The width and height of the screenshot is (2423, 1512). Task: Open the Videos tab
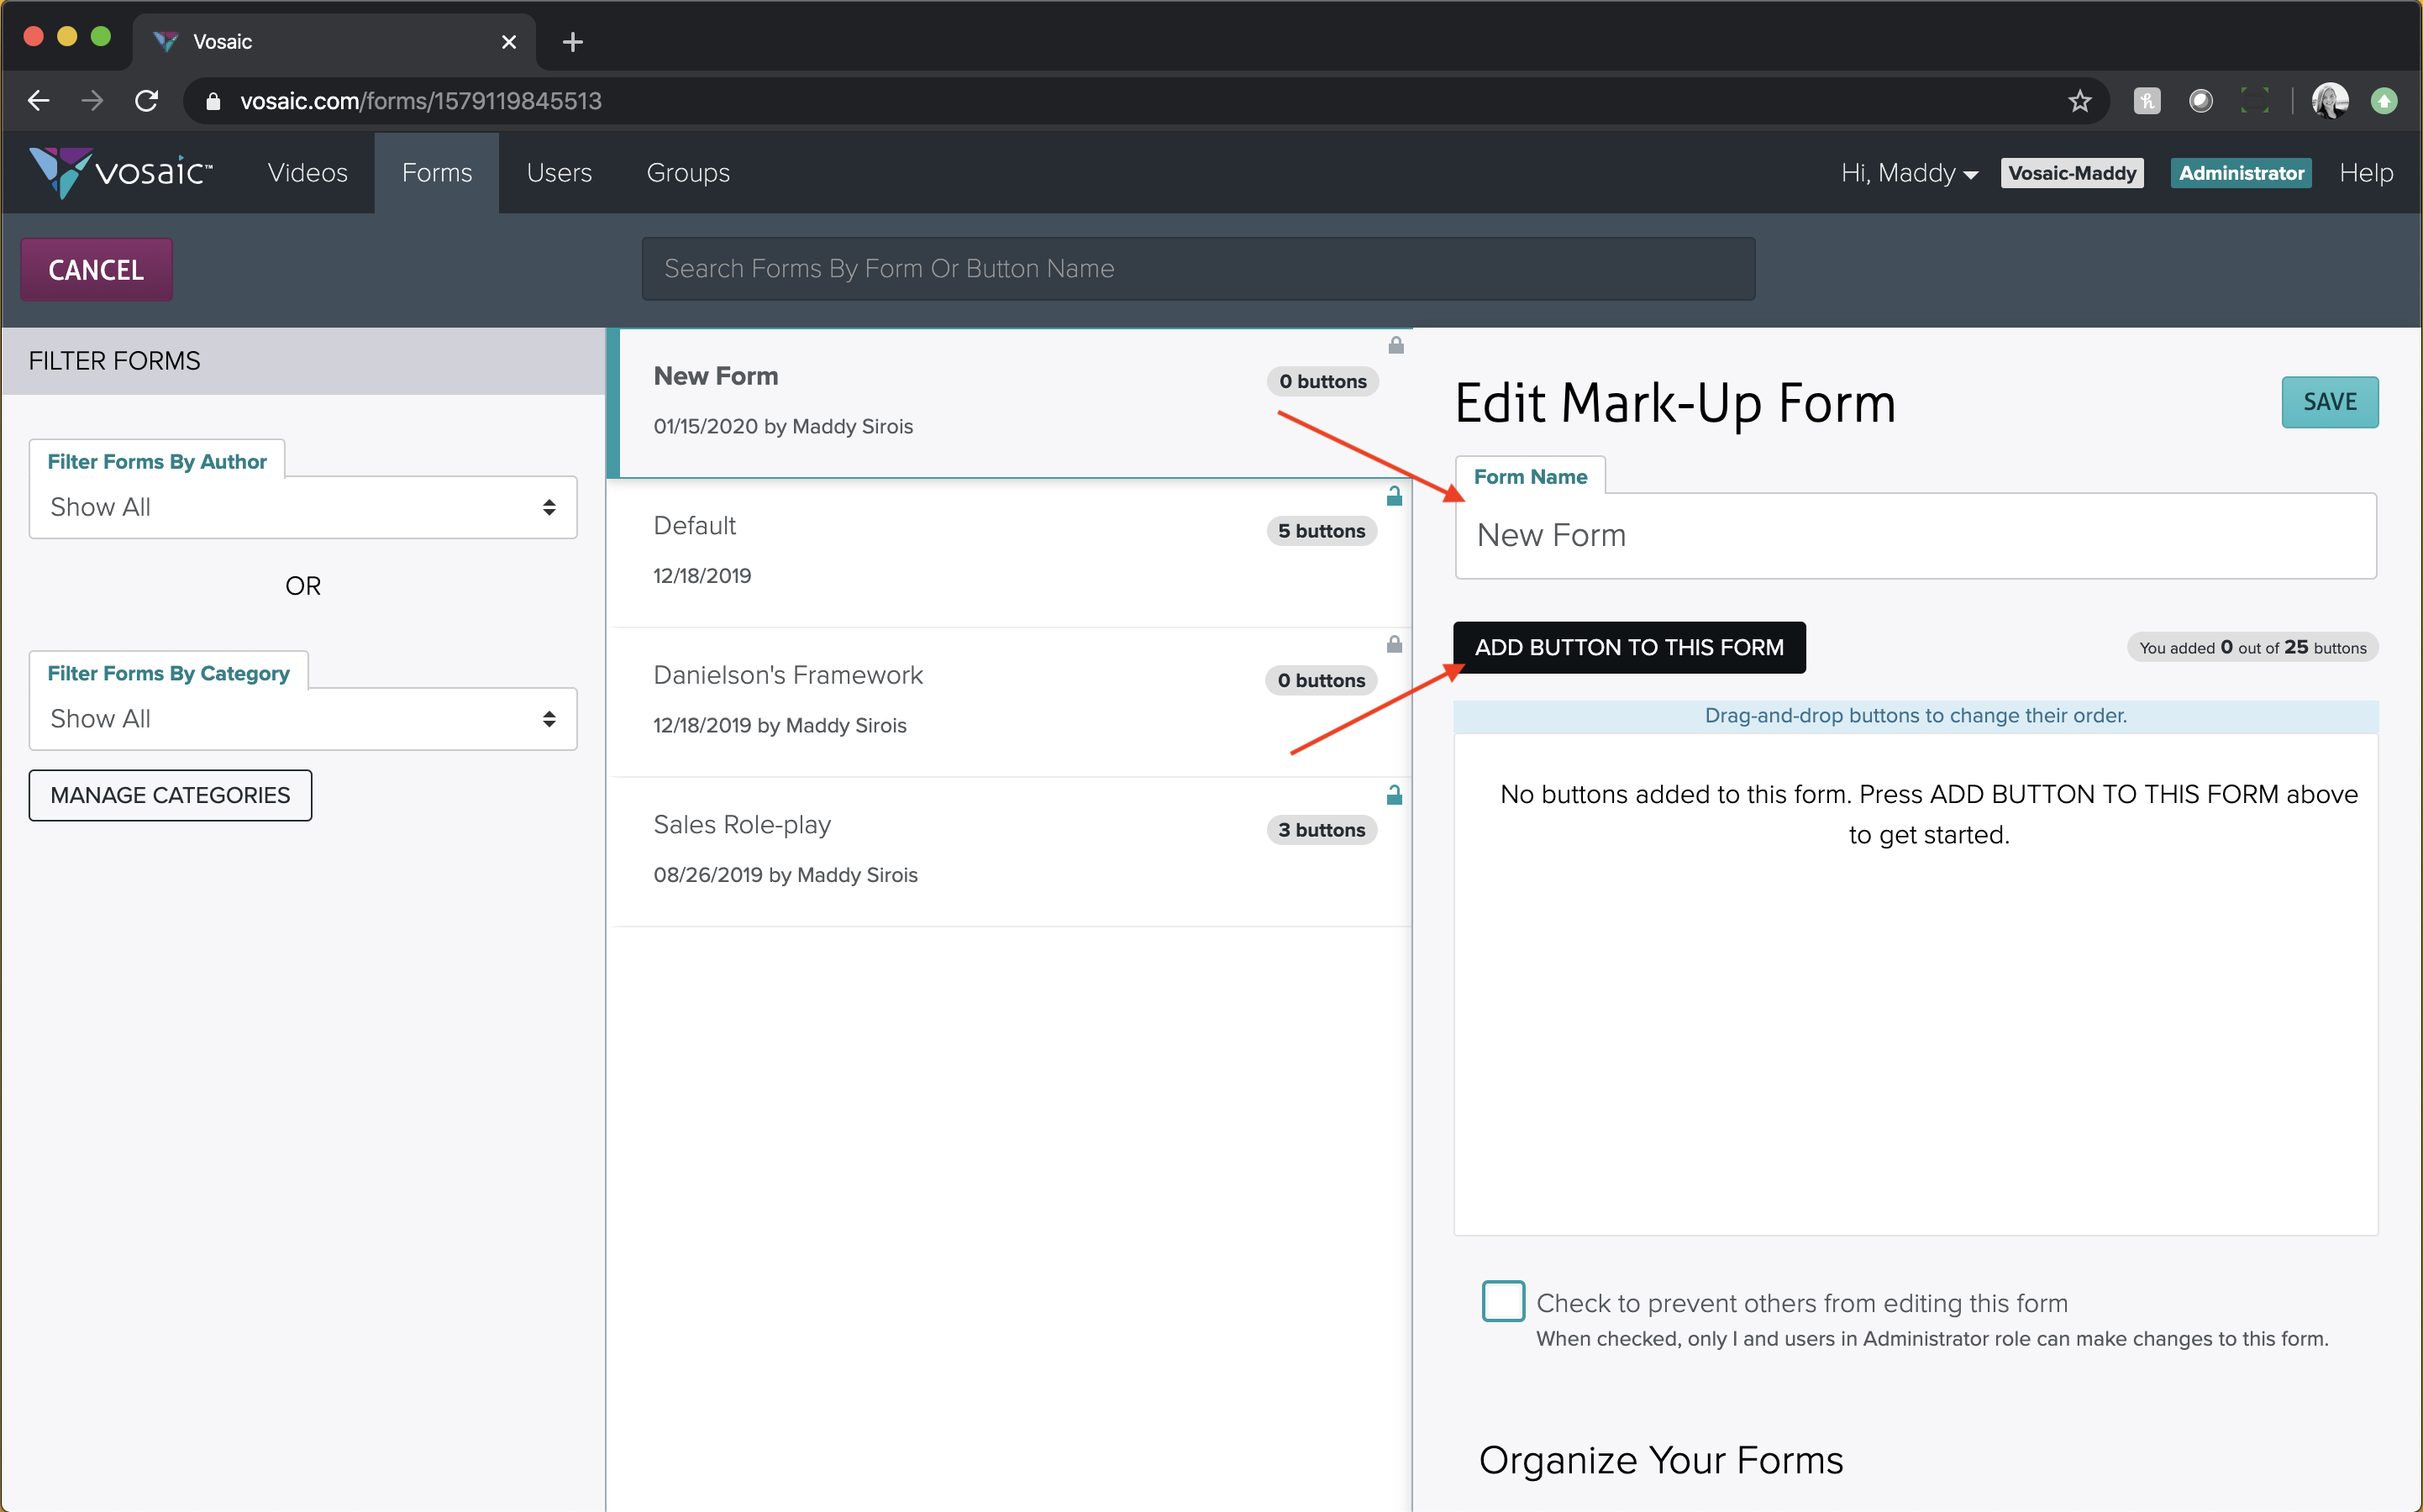pos(308,173)
